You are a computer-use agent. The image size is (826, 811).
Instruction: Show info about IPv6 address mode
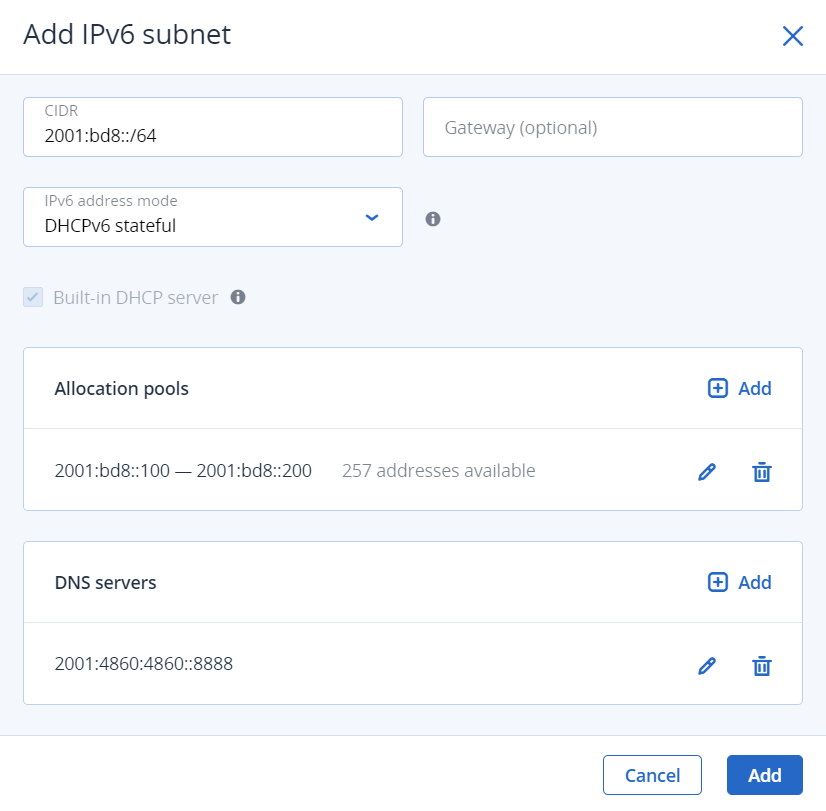[433, 218]
